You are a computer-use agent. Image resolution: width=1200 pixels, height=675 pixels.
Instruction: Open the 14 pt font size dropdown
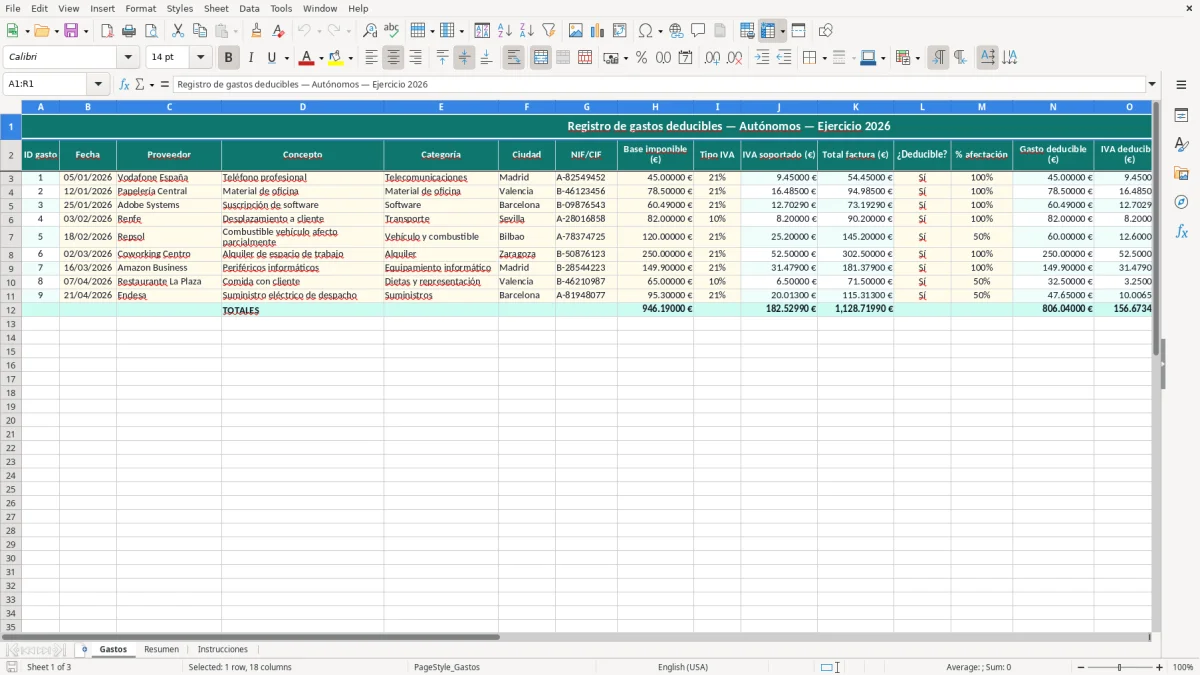(200, 58)
